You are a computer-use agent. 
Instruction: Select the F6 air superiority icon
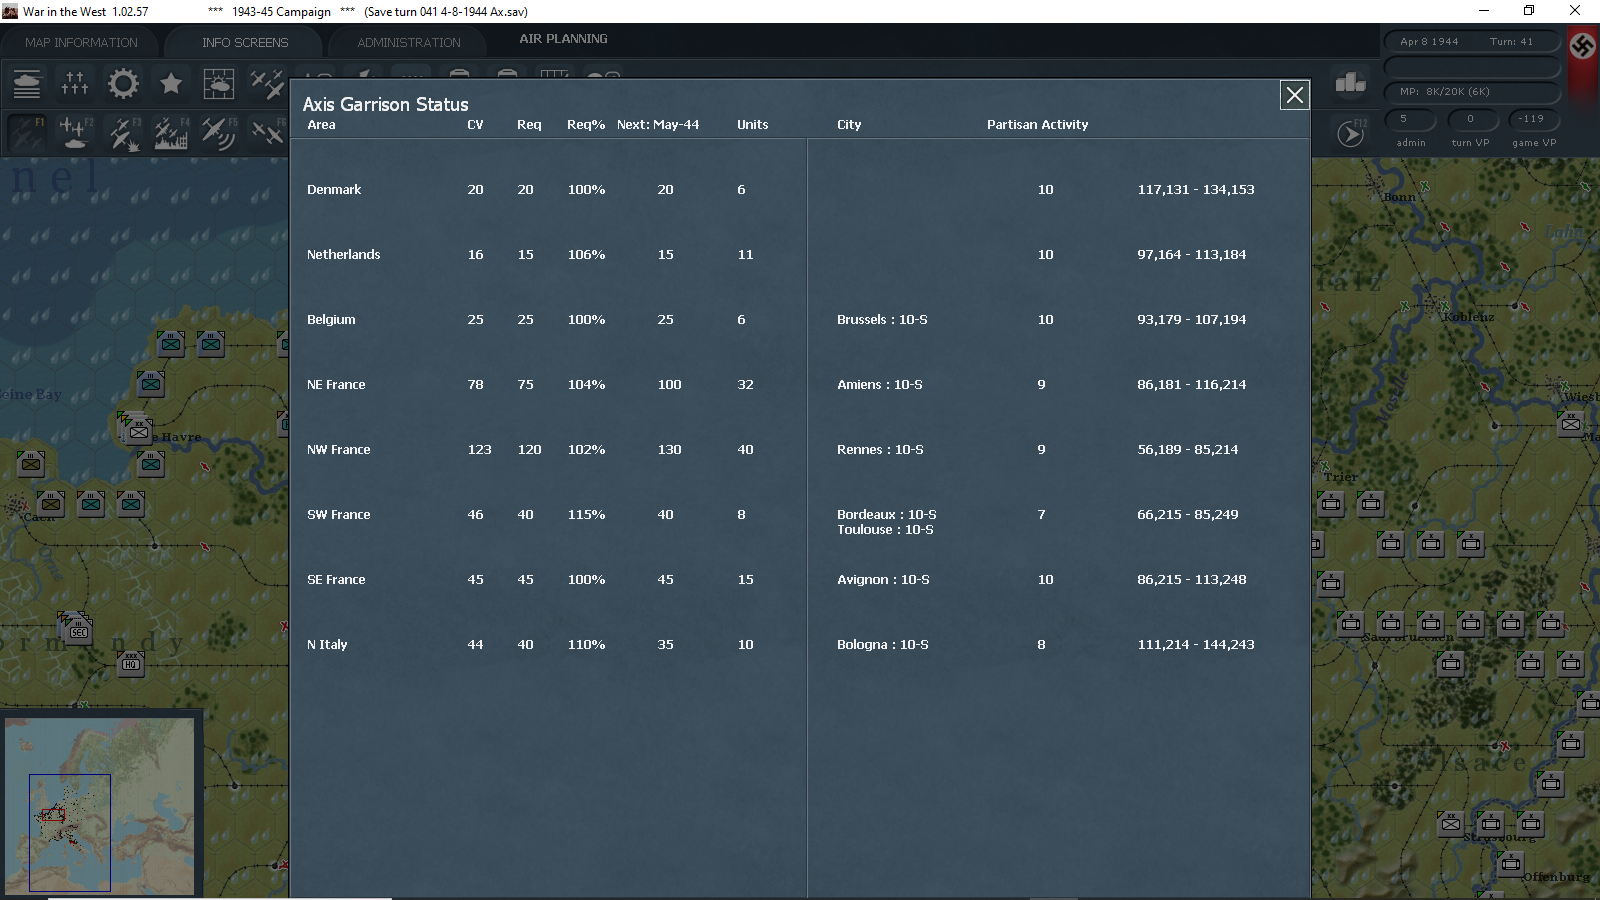coord(267,133)
